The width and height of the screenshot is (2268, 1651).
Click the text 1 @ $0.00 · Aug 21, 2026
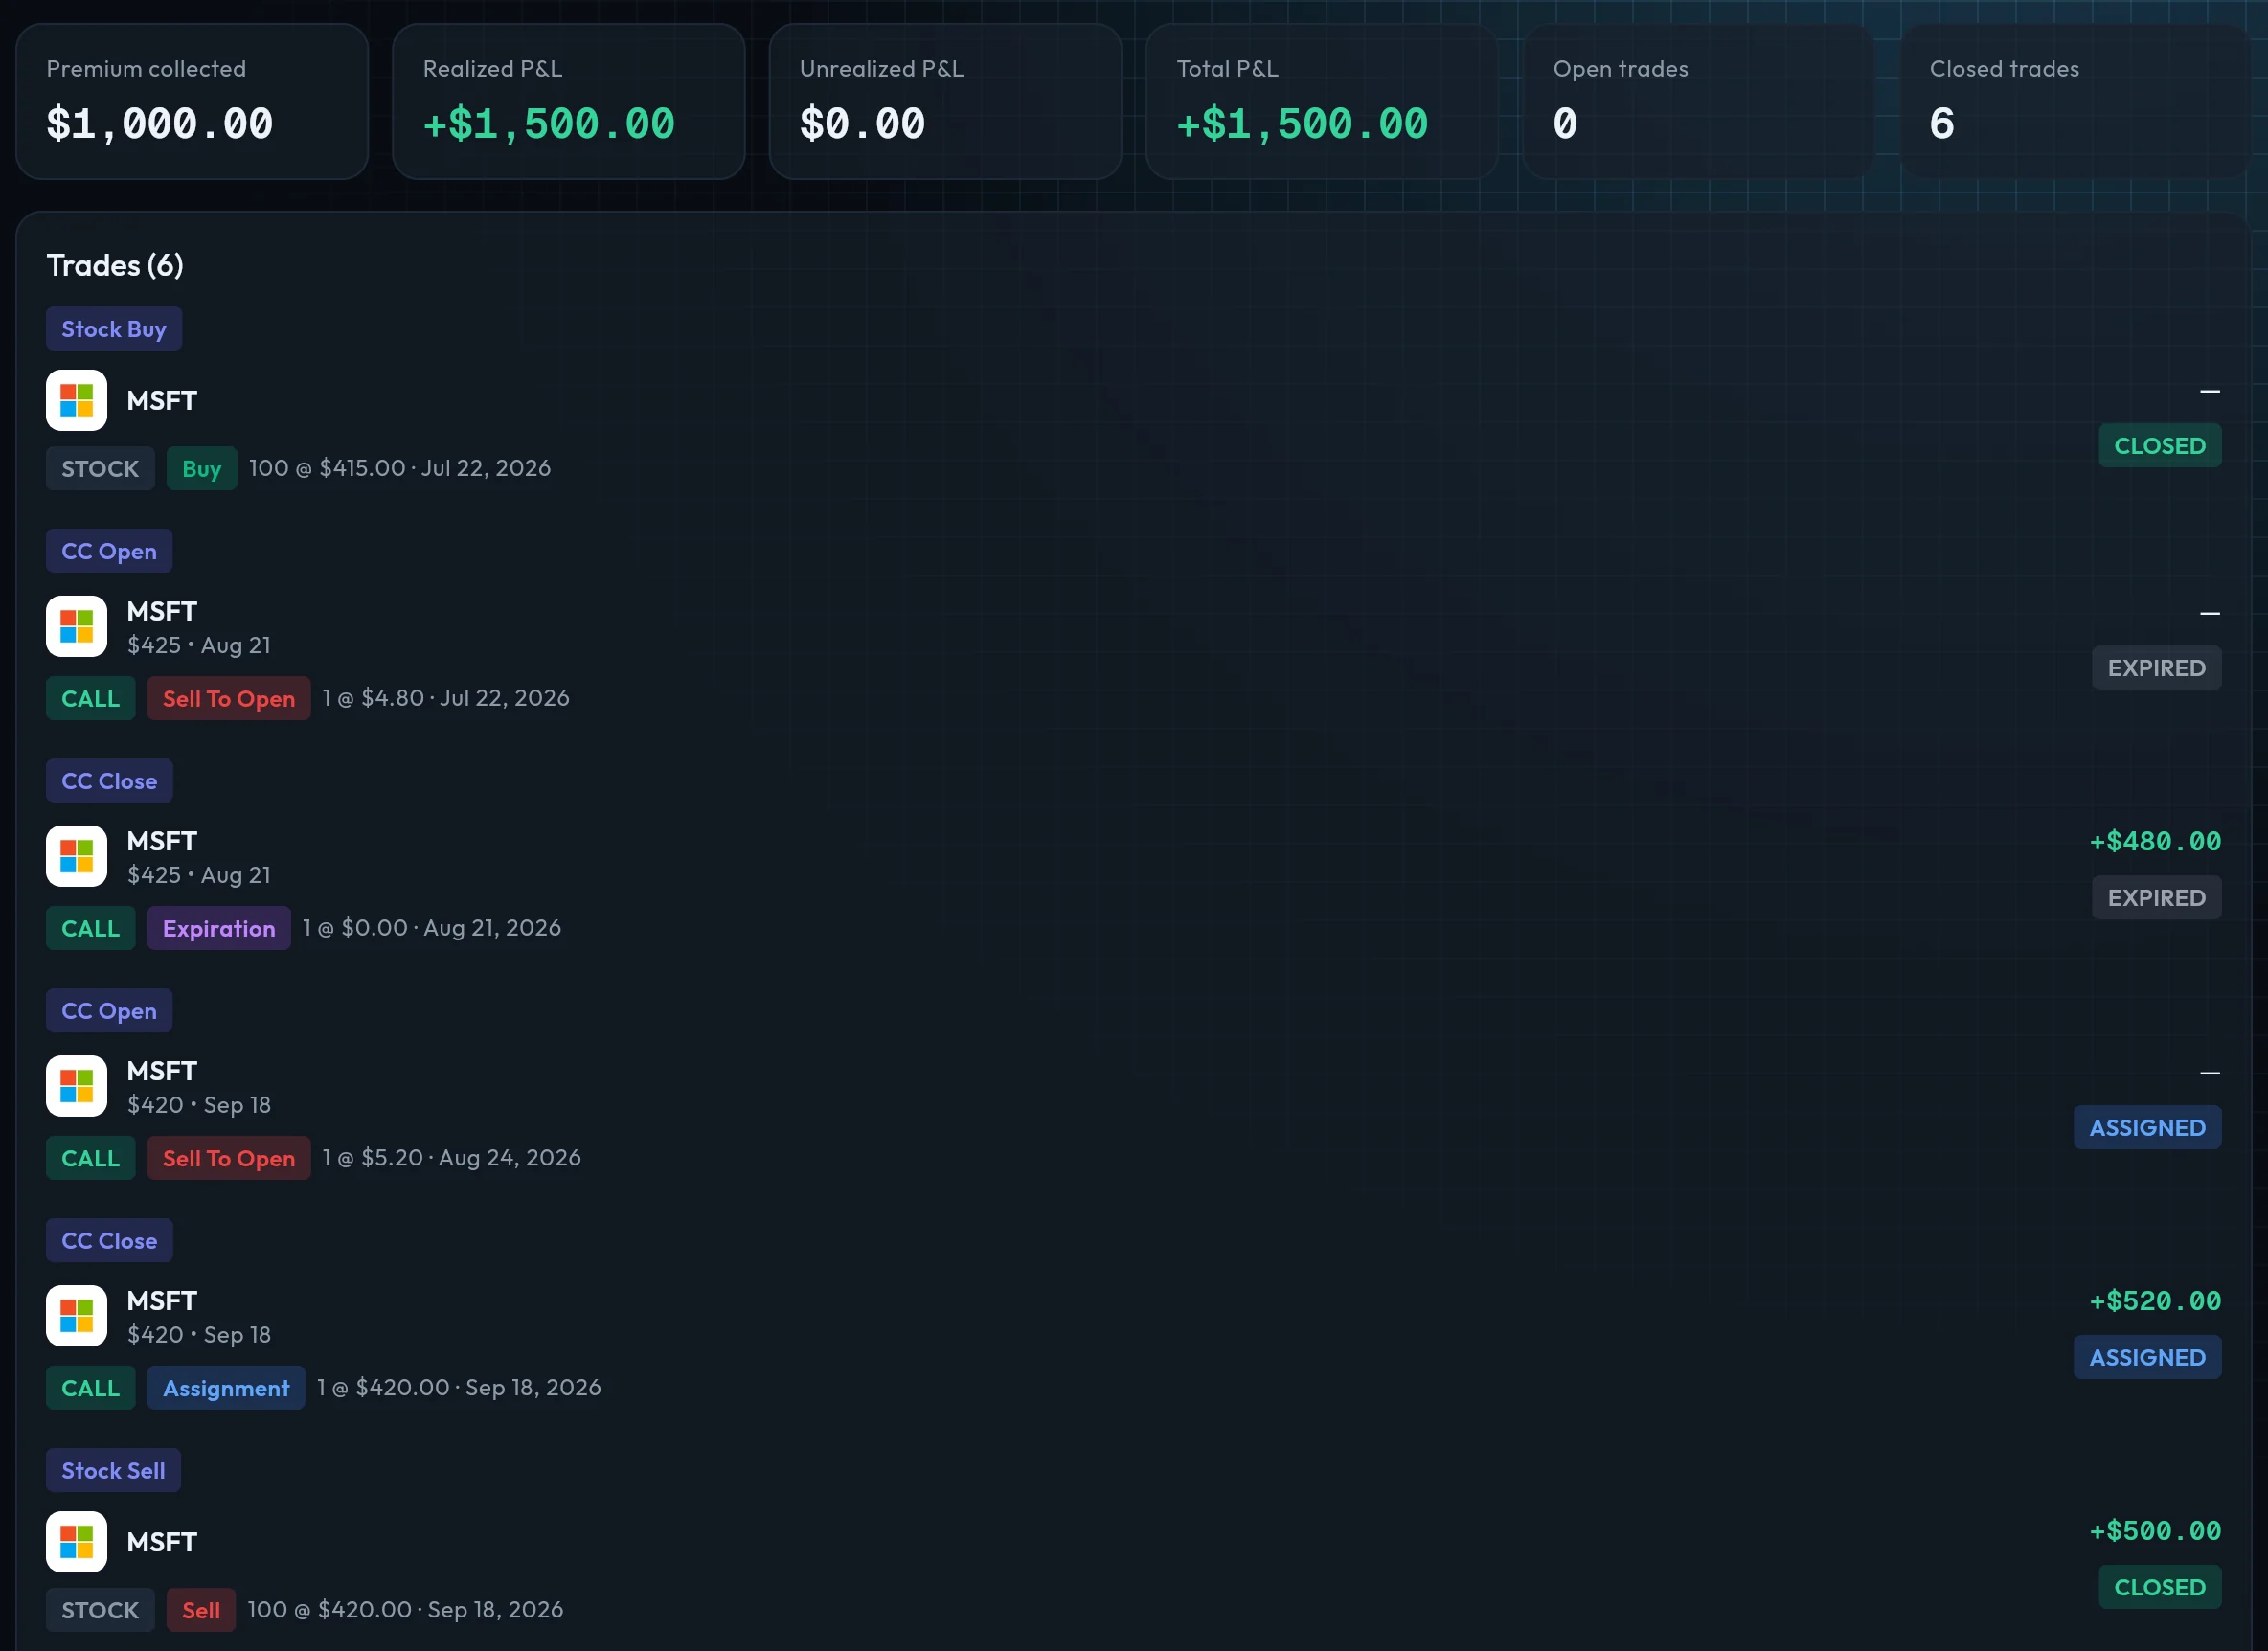tap(432, 928)
